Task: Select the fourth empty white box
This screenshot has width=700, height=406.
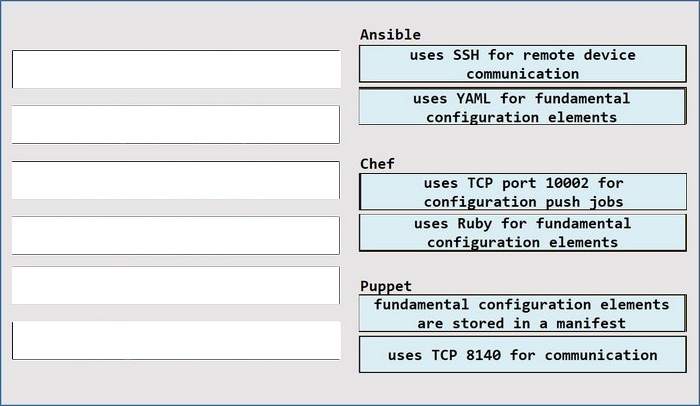Action: click(x=176, y=235)
